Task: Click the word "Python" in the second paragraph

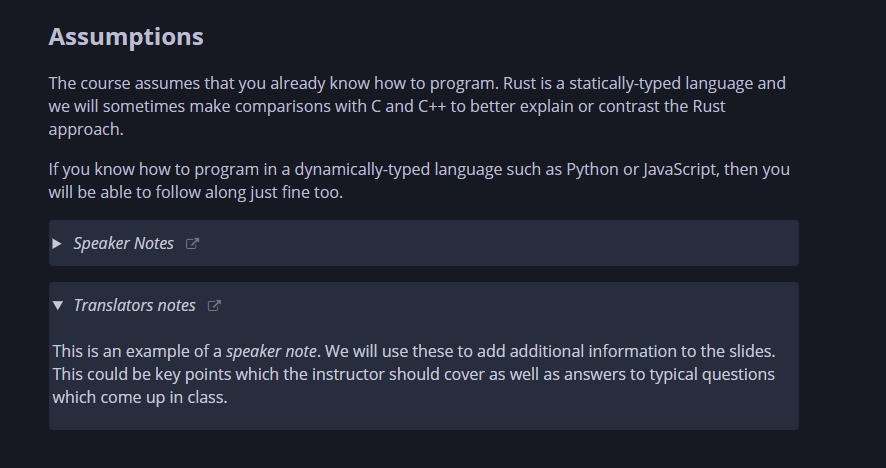Action: [592, 170]
